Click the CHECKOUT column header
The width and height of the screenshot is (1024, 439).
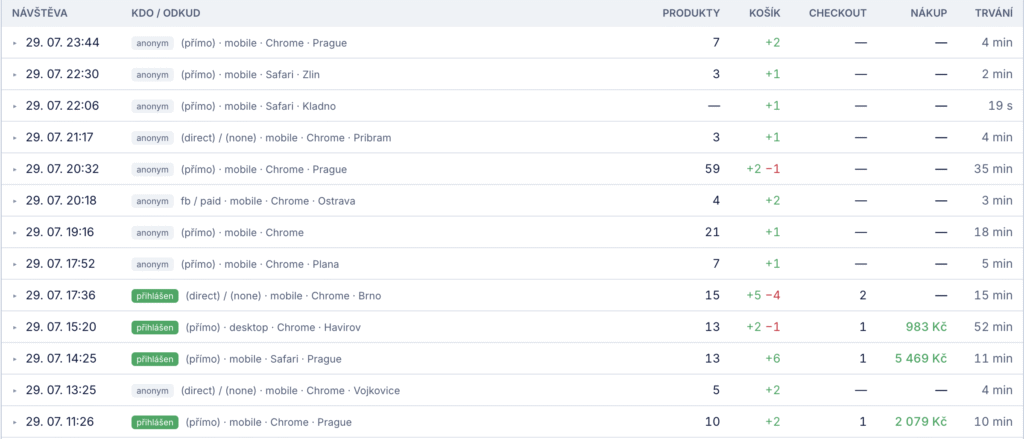click(x=837, y=13)
